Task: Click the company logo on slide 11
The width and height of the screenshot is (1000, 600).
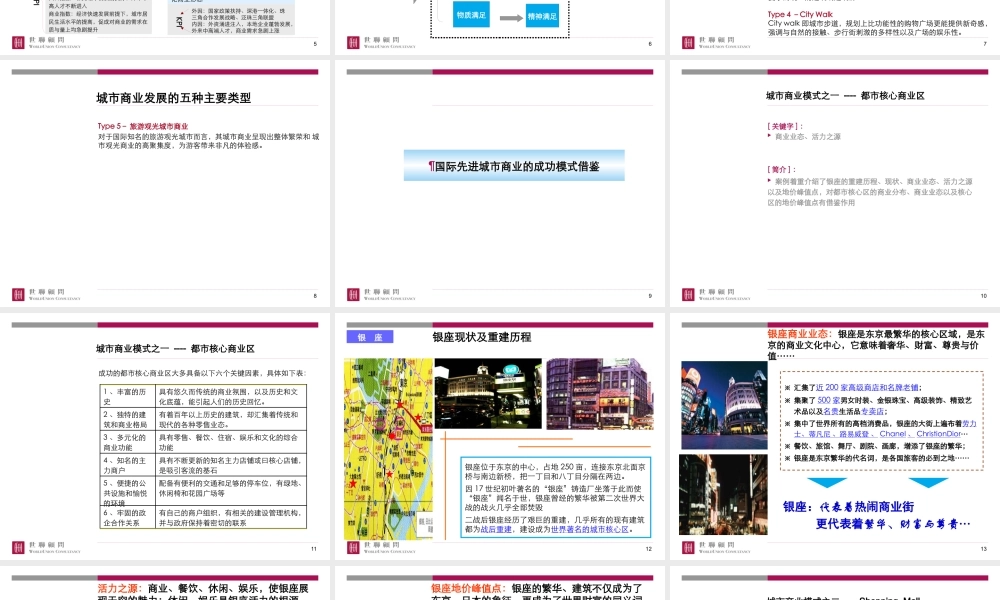Action: 46,547
